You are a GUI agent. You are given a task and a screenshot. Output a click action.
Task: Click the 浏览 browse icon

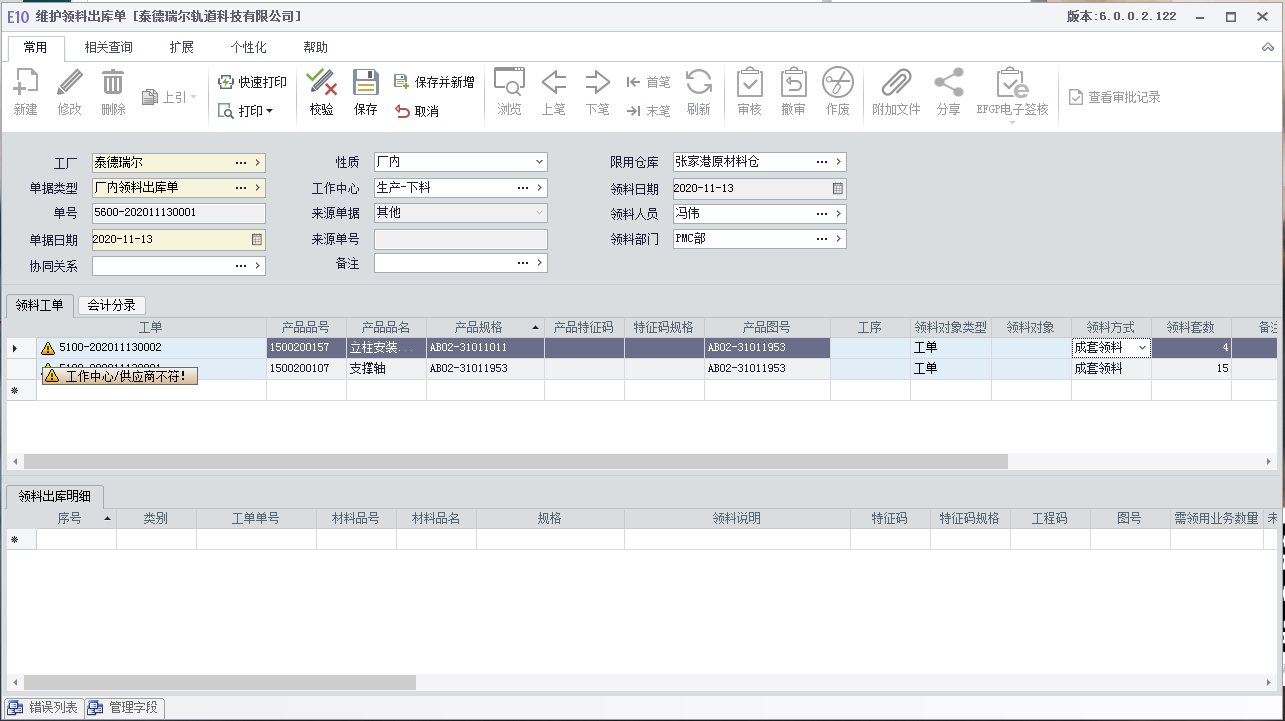click(510, 83)
